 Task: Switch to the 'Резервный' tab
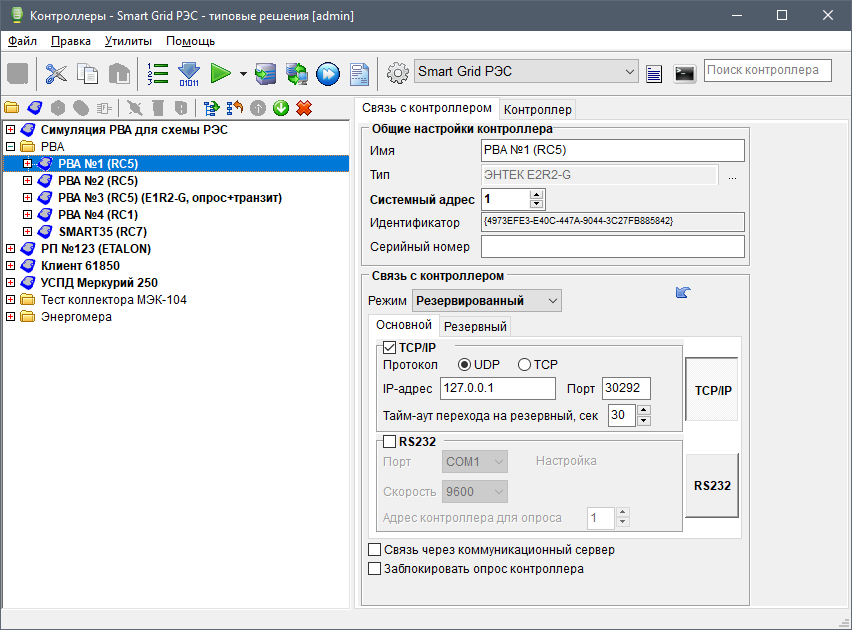(x=475, y=326)
